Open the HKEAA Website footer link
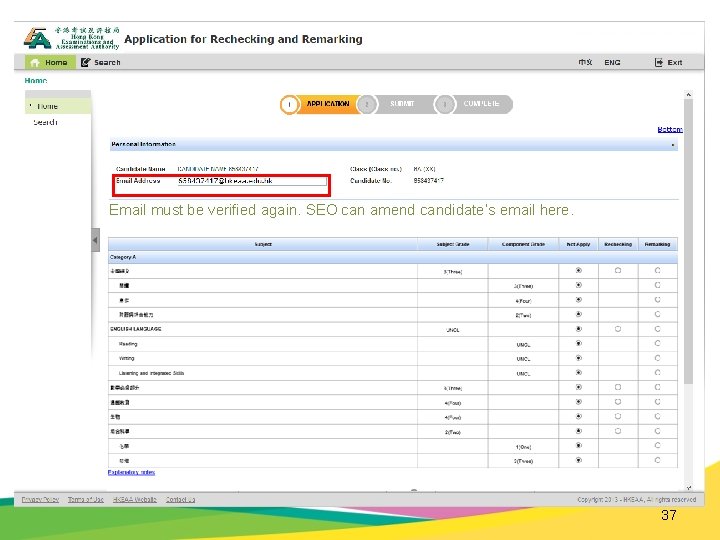This screenshot has width=720, height=540. [x=135, y=500]
